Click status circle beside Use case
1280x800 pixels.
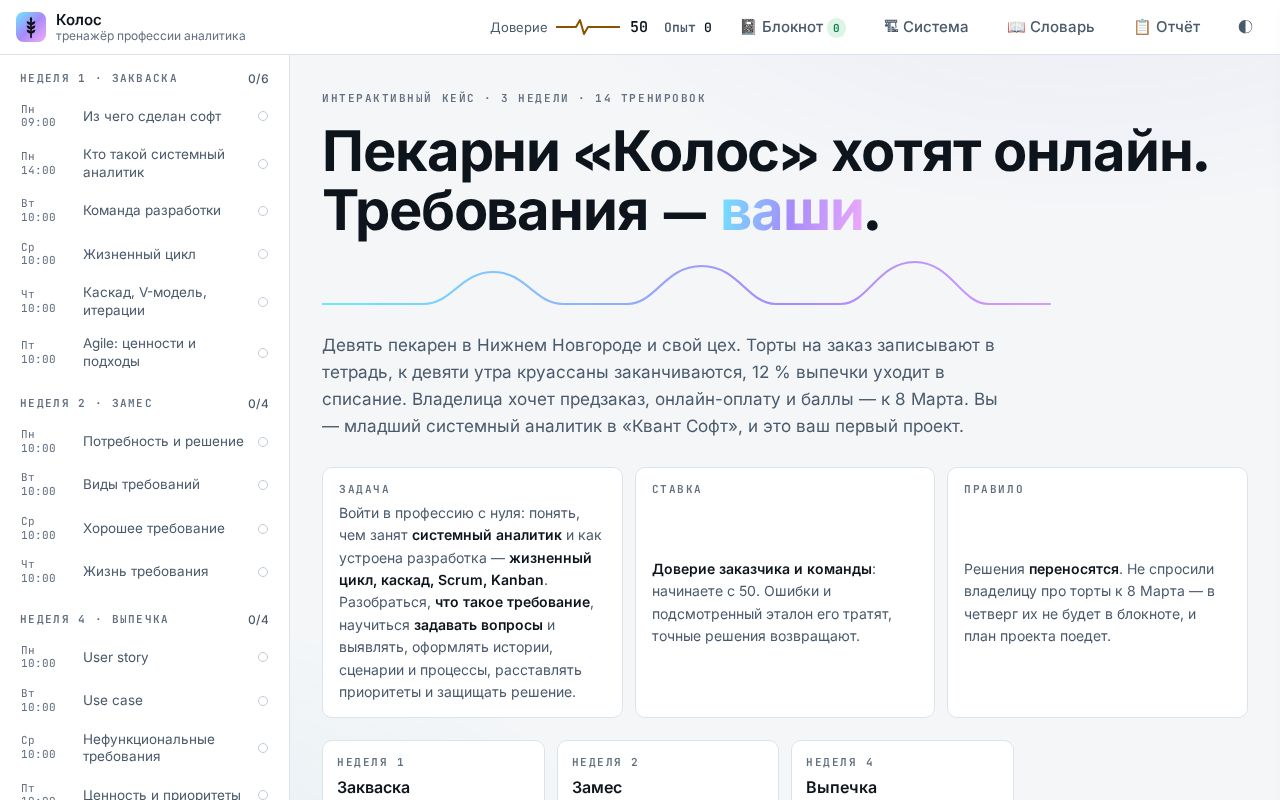[263, 701]
